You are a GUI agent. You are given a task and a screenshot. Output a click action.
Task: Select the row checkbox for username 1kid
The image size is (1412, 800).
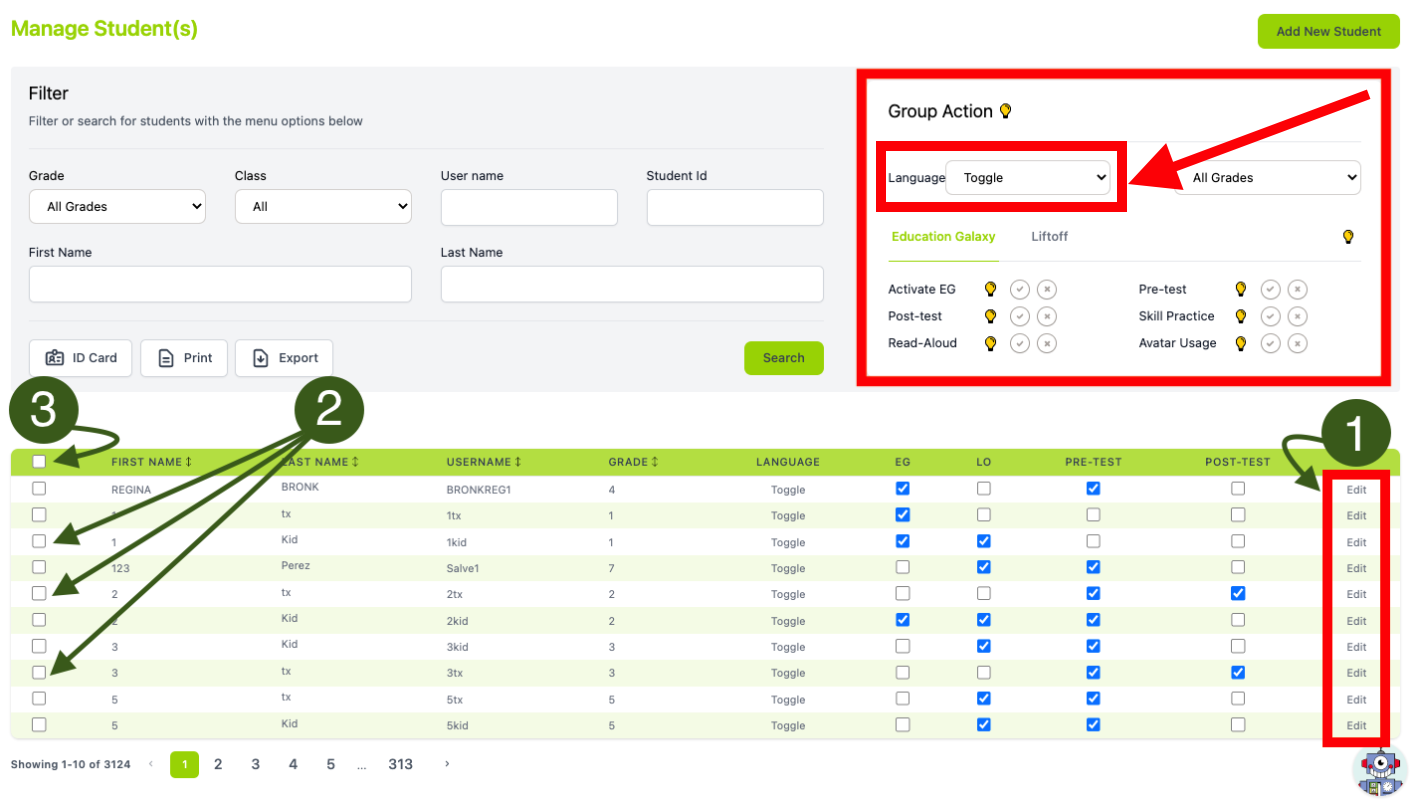tap(39, 541)
